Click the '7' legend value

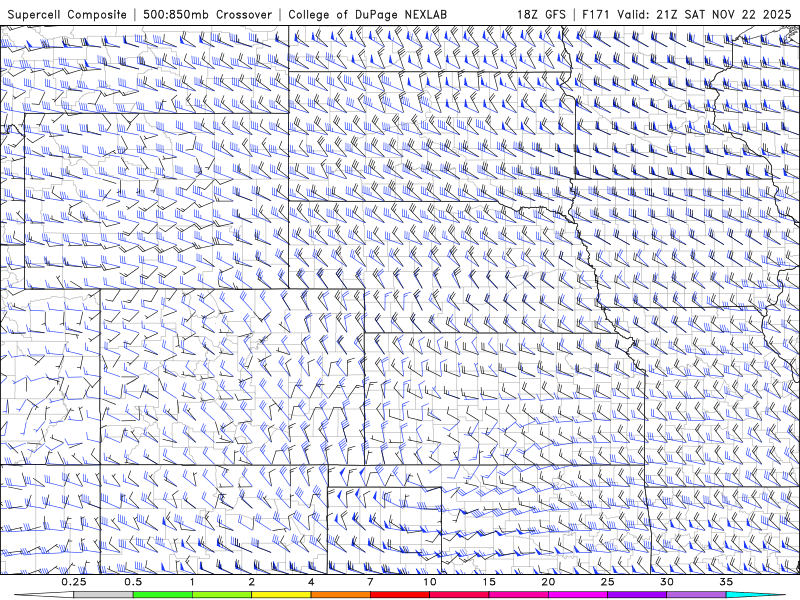370,582
